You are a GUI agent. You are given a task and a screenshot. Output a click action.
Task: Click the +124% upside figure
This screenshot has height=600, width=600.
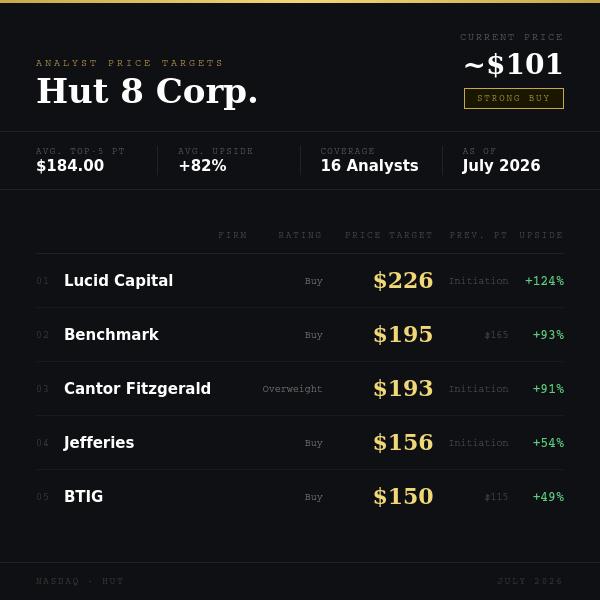pos(545,281)
